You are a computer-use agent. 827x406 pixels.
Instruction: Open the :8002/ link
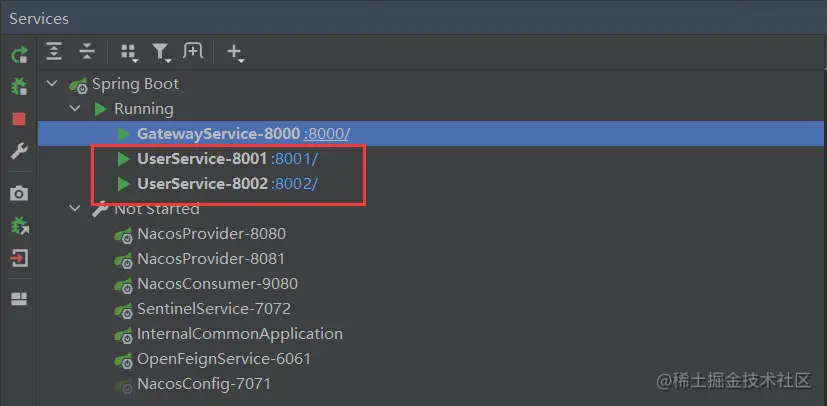point(294,183)
